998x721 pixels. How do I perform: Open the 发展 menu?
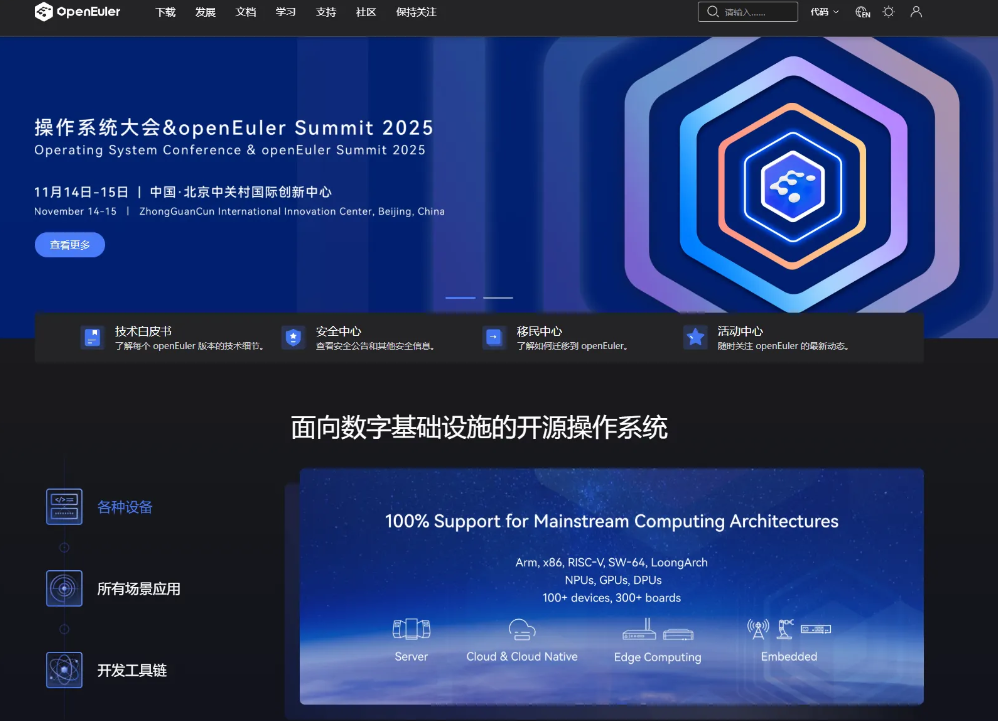[206, 12]
